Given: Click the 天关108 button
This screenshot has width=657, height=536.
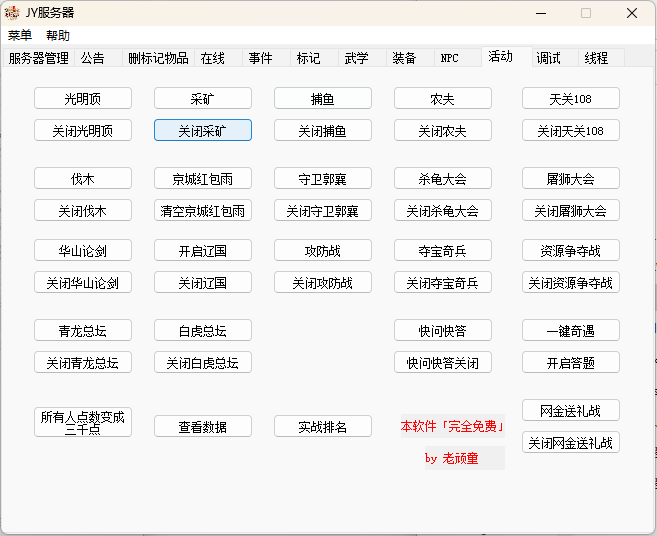Looking at the screenshot, I should tap(570, 99).
